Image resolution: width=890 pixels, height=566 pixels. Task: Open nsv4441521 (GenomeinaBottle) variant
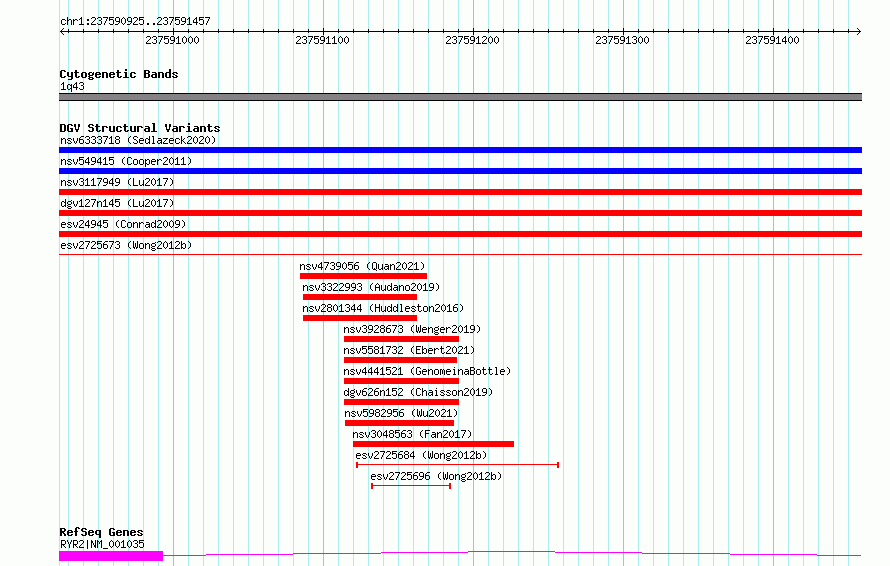pos(427,371)
